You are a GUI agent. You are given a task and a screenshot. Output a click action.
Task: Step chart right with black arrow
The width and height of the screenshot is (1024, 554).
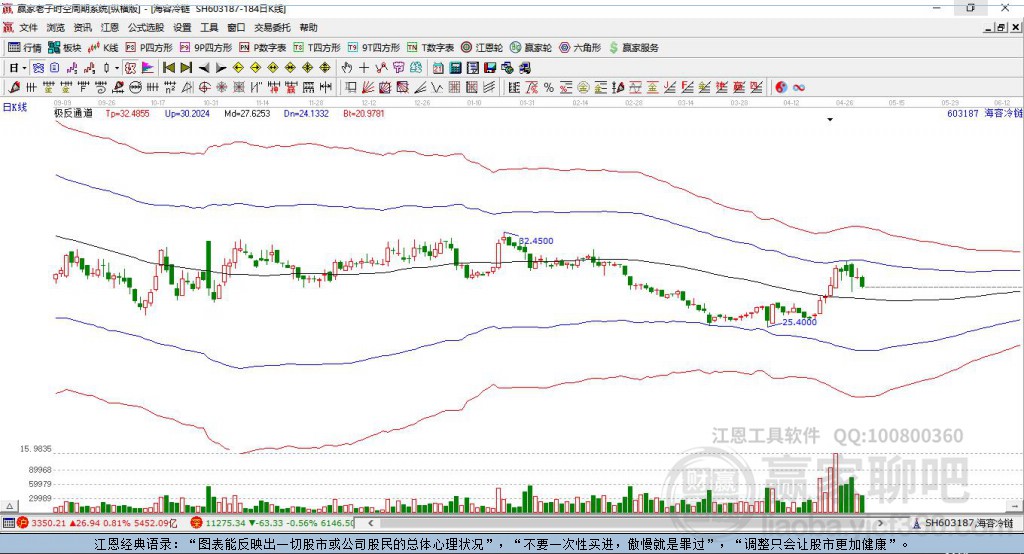(x=221, y=68)
